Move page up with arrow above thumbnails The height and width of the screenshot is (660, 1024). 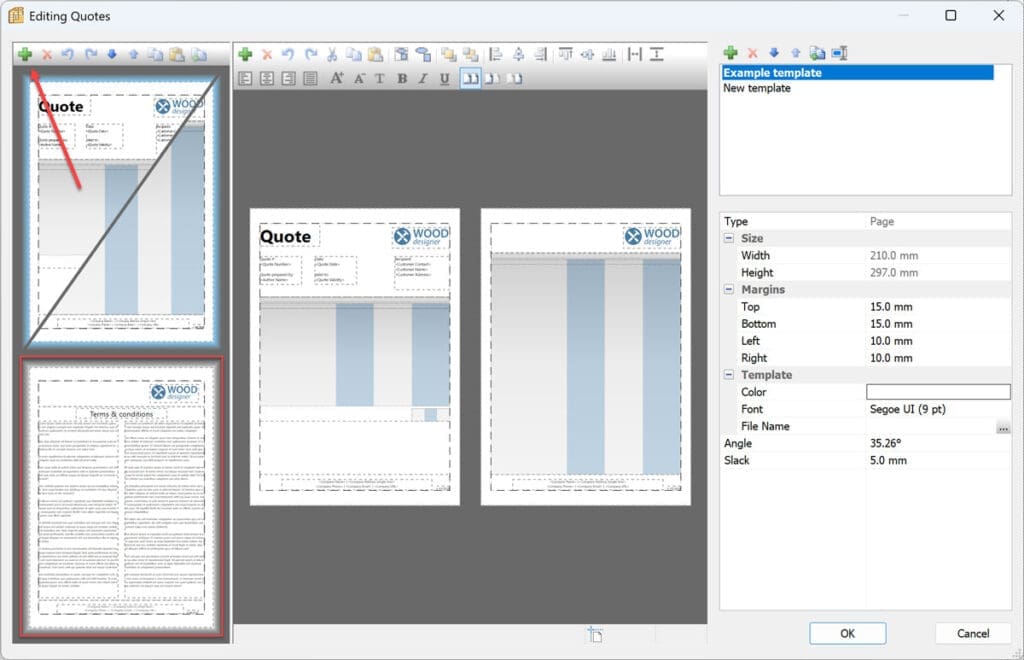coord(133,55)
